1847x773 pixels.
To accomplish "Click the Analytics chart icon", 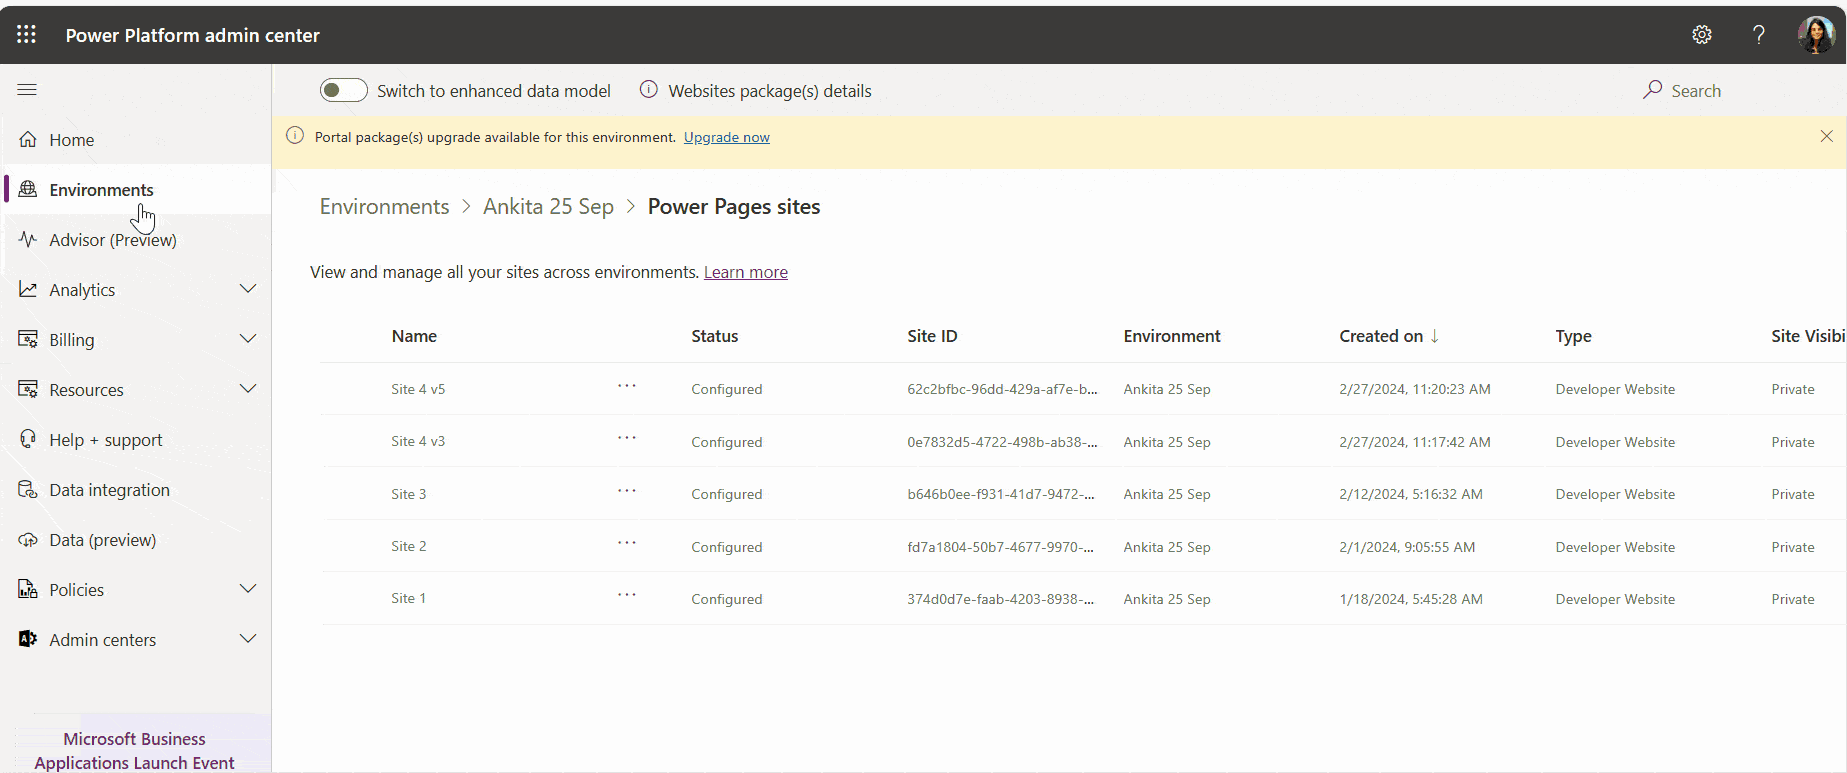I will tap(28, 289).
